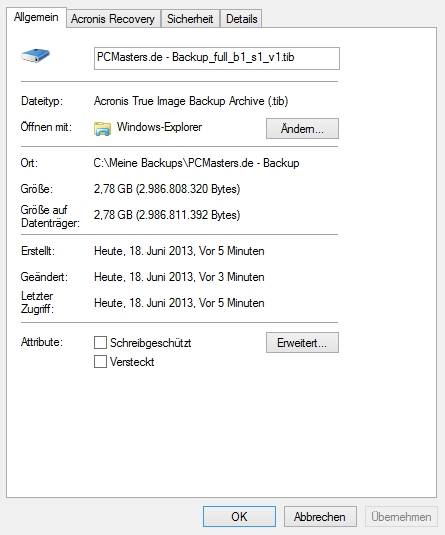This screenshot has width=445, height=535.
Task: Click the Erstellt date value text
Action: click(179, 251)
